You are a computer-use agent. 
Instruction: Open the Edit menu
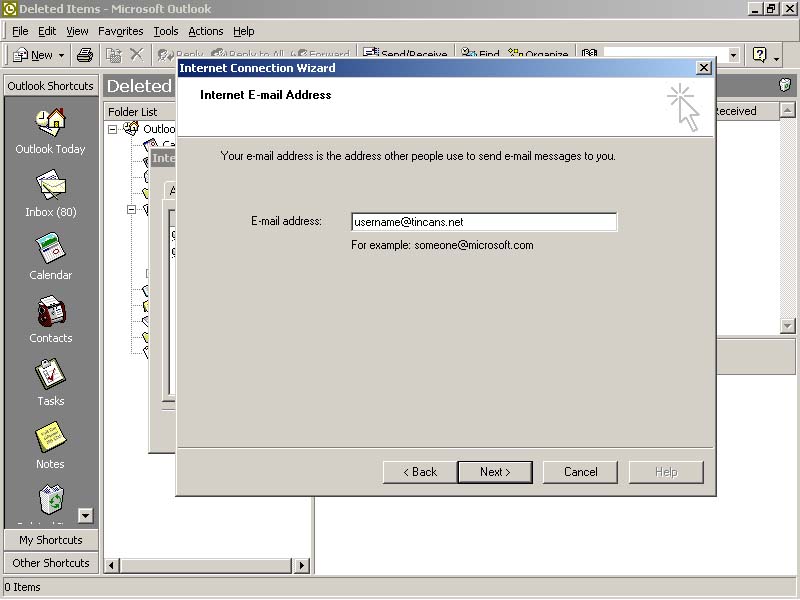click(47, 31)
